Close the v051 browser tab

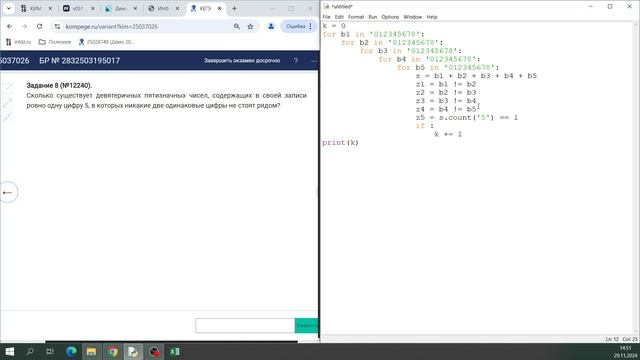tap(93, 8)
